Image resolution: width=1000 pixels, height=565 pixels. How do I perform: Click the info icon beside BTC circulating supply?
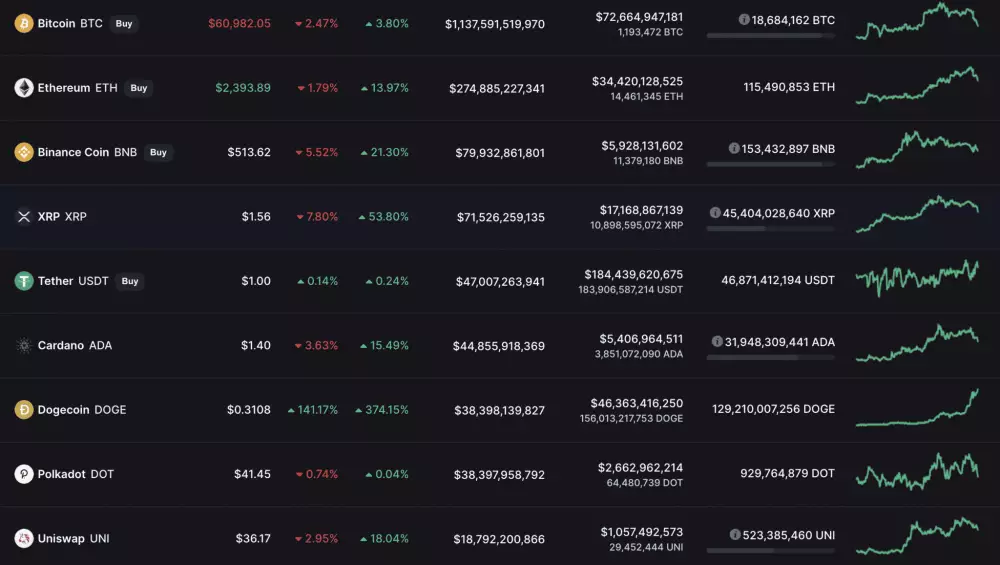click(744, 19)
